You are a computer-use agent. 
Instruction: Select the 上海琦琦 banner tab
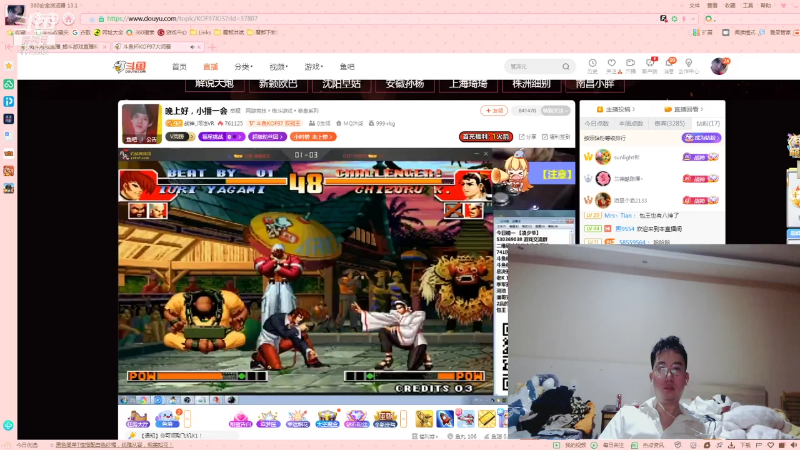pos(468,84)
